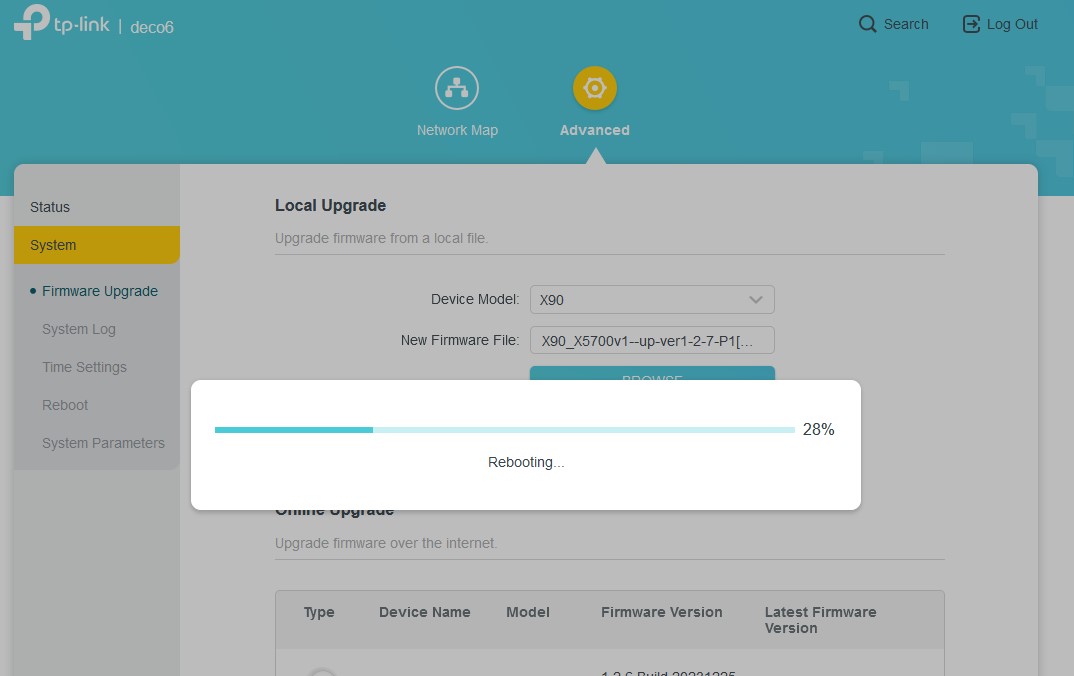Open System Parameters in sidebar
The width and height of the screenshot is (1074, 676).
(103, 443)
